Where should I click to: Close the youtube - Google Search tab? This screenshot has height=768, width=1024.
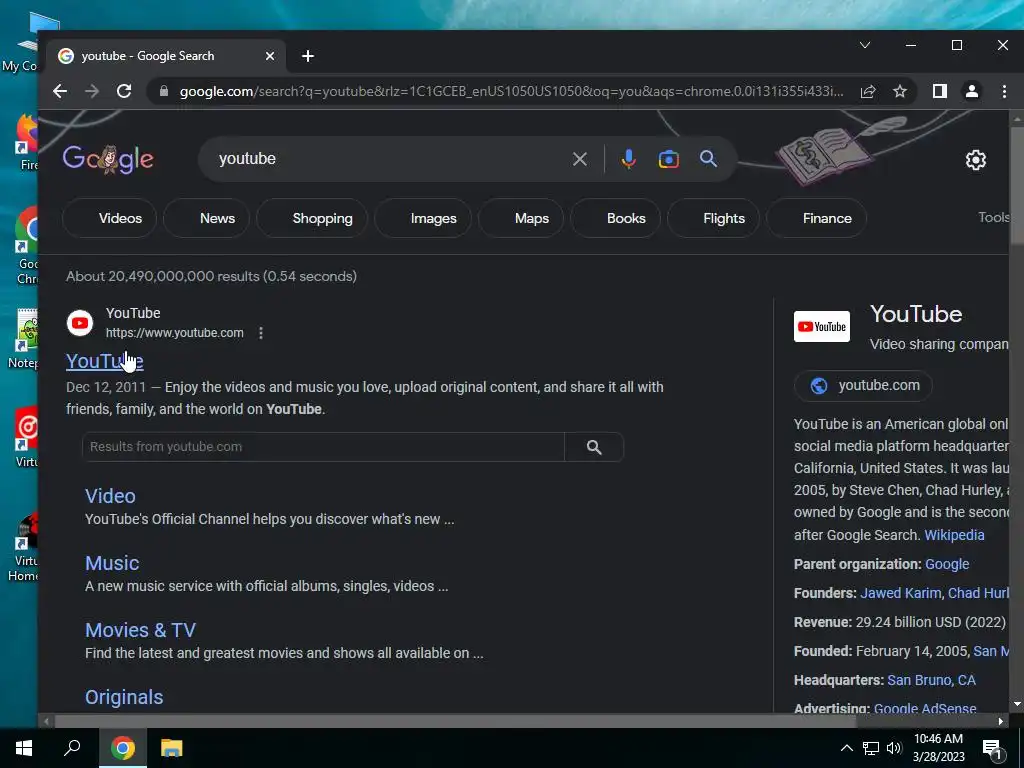[270, 56]
